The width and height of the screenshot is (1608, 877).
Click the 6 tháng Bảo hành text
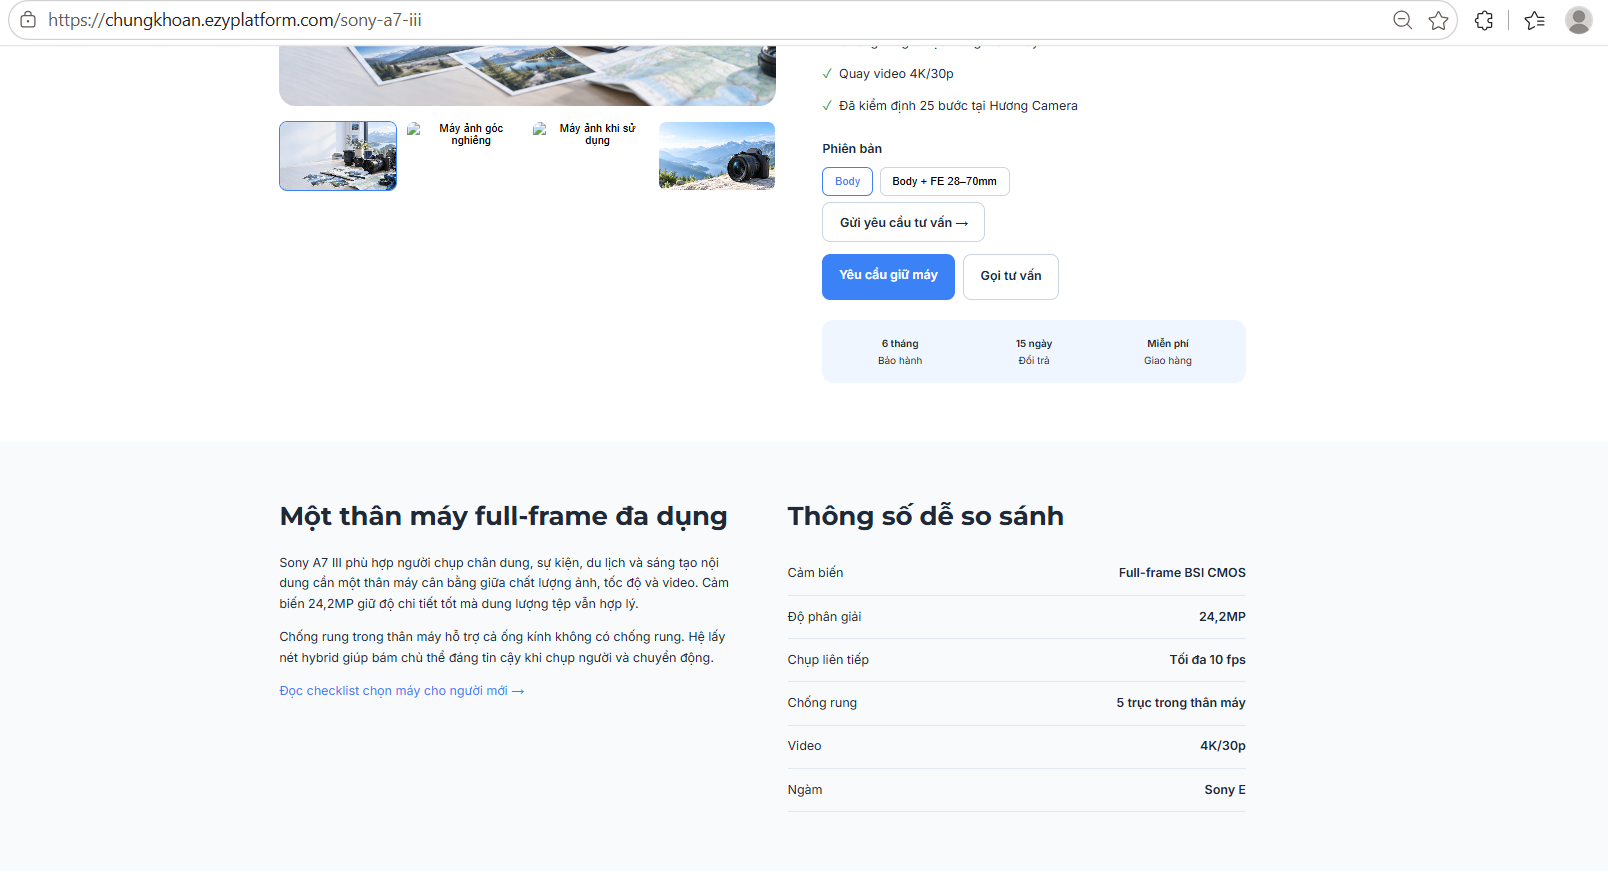(900, 352)
